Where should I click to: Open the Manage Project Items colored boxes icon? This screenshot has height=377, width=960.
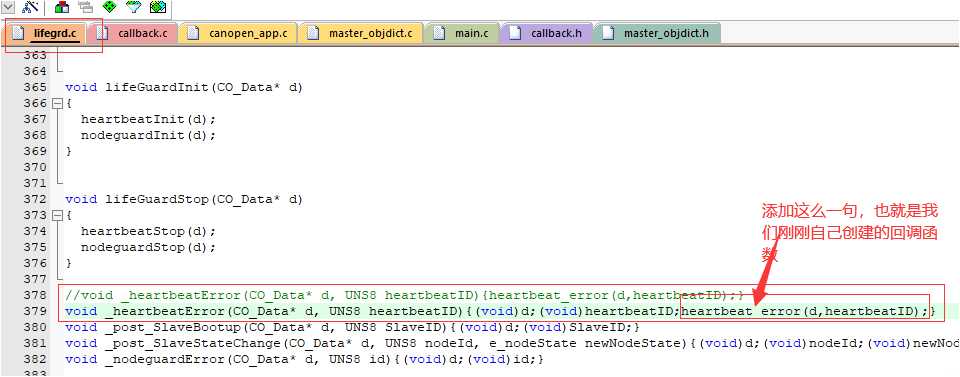click(x=62, y=7)
